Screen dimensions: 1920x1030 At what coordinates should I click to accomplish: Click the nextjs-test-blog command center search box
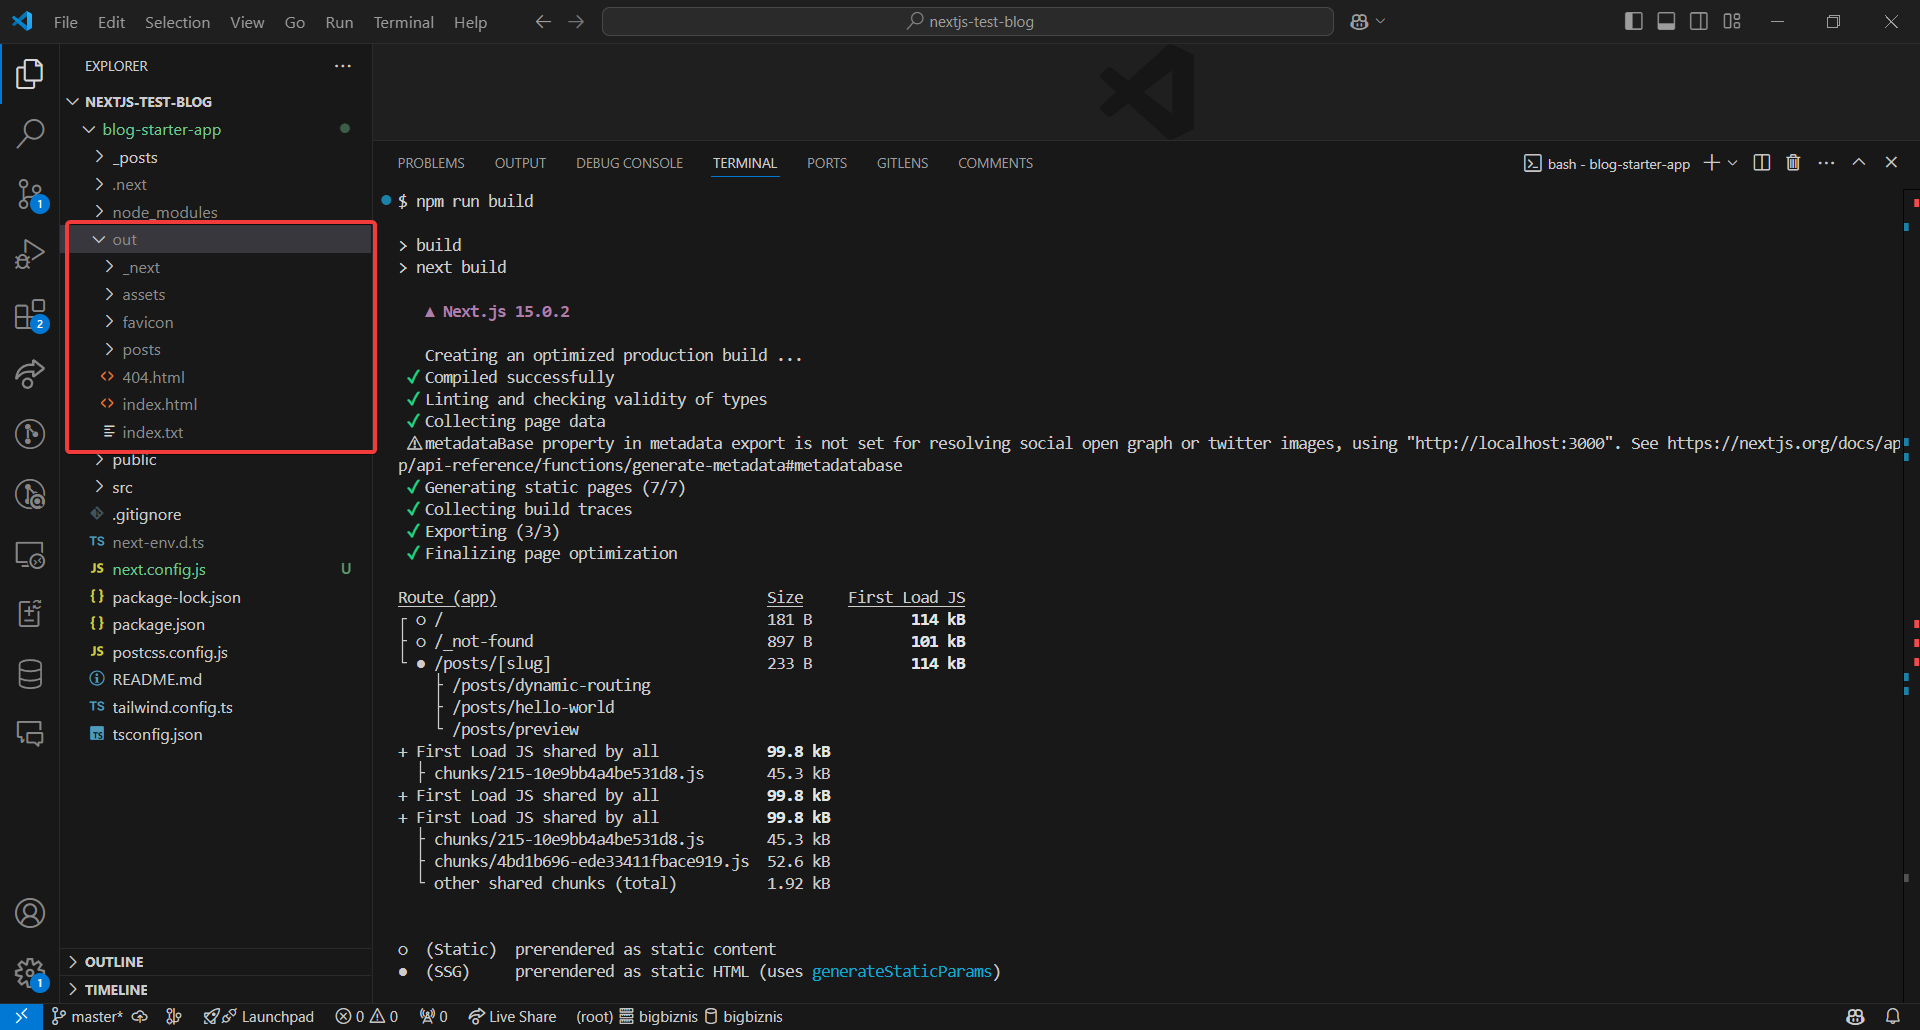[x=967, y=21]
